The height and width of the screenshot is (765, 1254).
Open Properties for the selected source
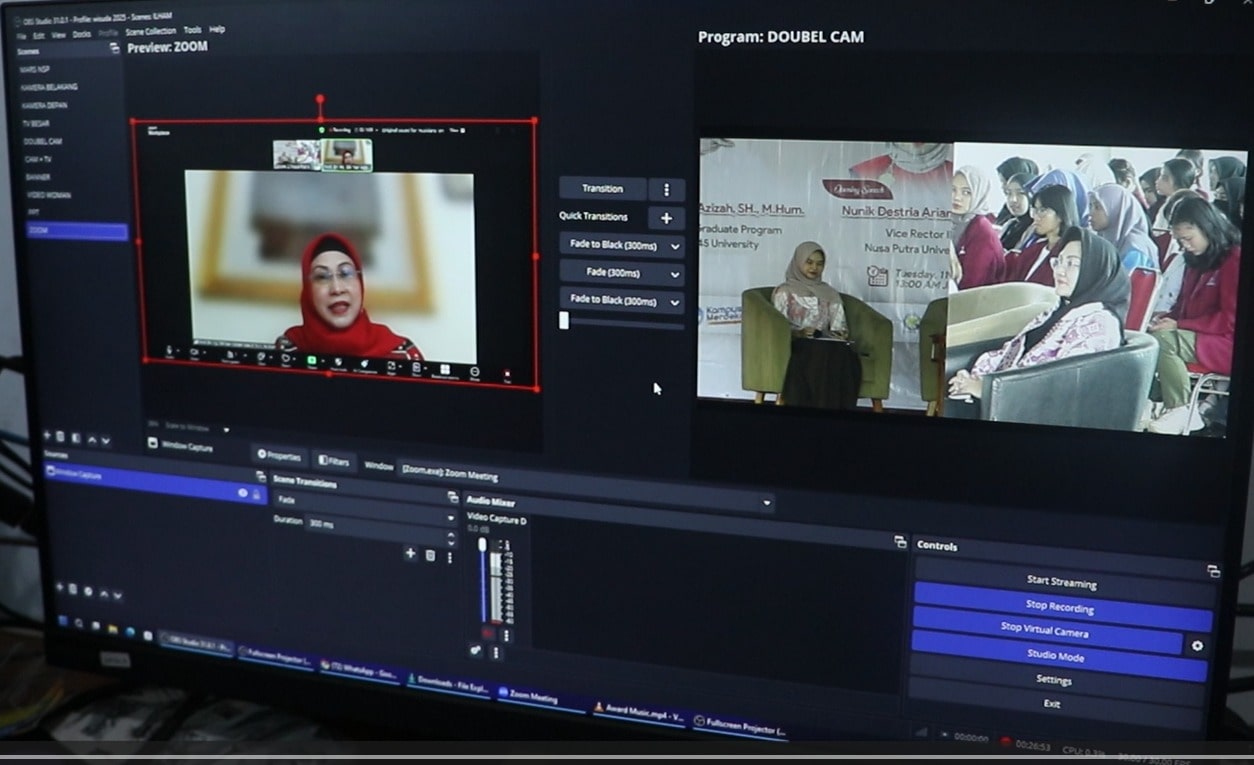point(279,456)
